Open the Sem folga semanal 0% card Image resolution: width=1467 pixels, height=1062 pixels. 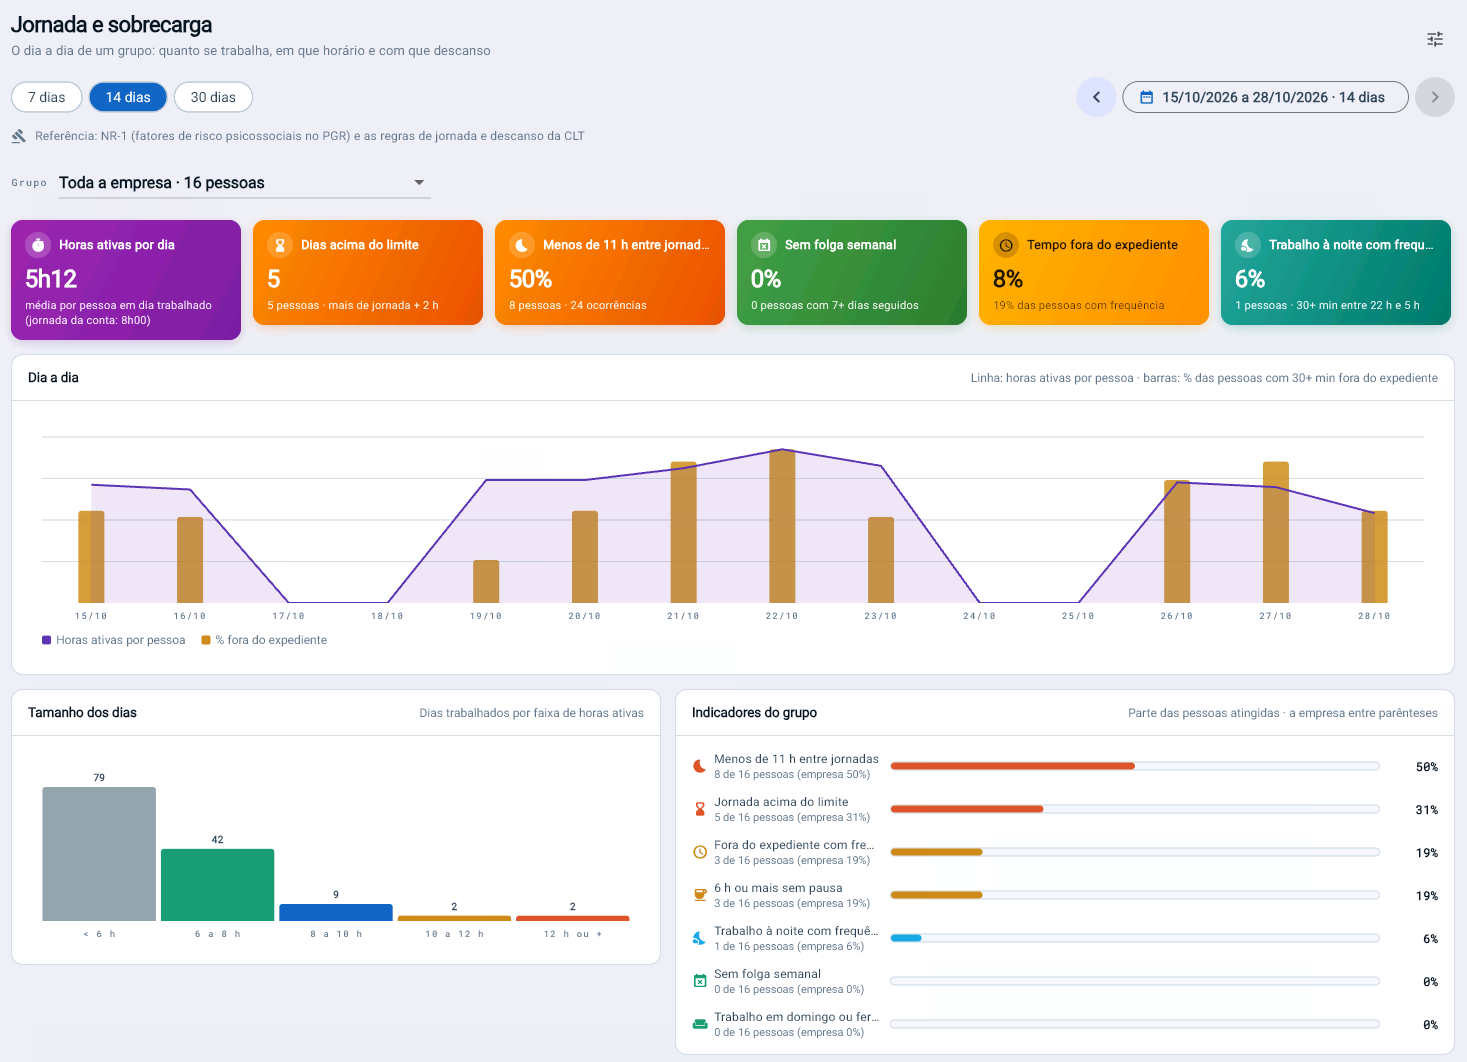pyautogui.click(x=852, y=272)
